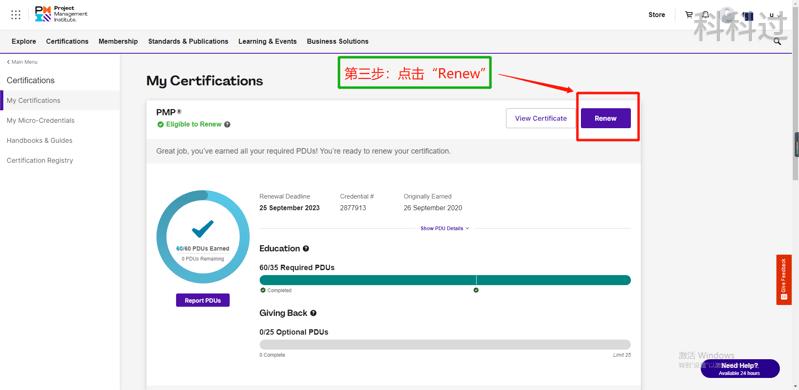Open Business Solutions menu

337,41
